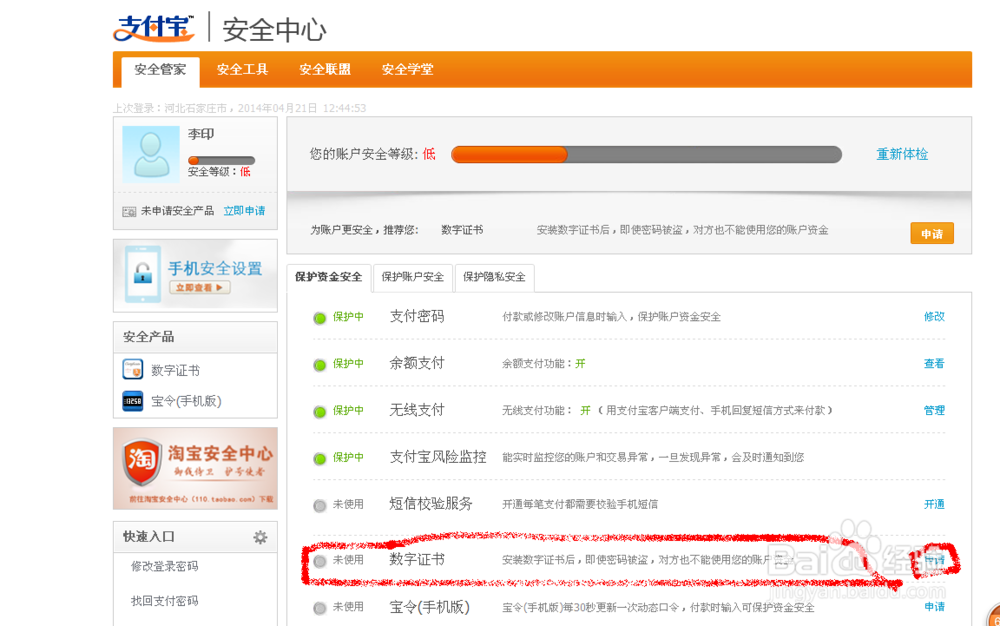1000x626 pixels.
Task: Select the 保护资金安全 tab
Action: tap(328, 277)
